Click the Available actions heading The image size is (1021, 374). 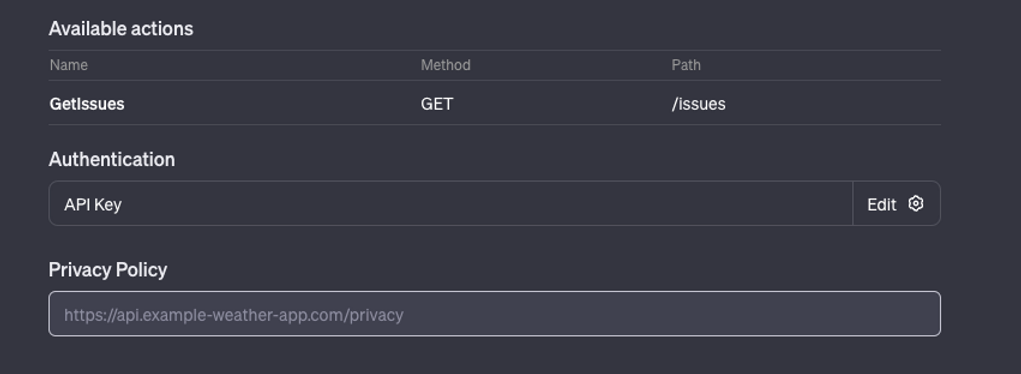pos(121,29)
